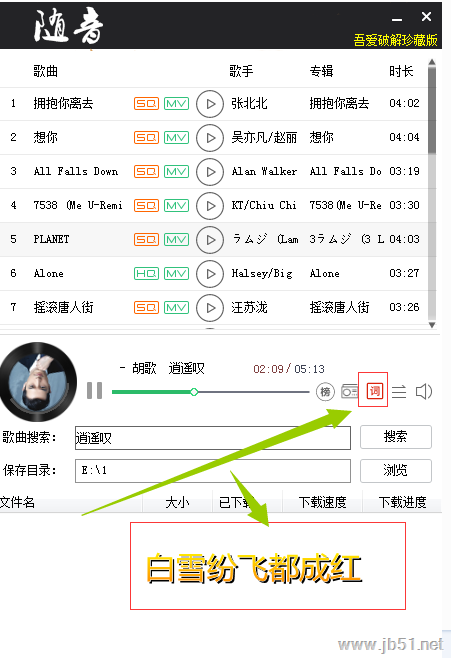The width and height of the screenshot is (451, 658).
Task: Mute with the speaker volume icon
Action: (423, 392)
